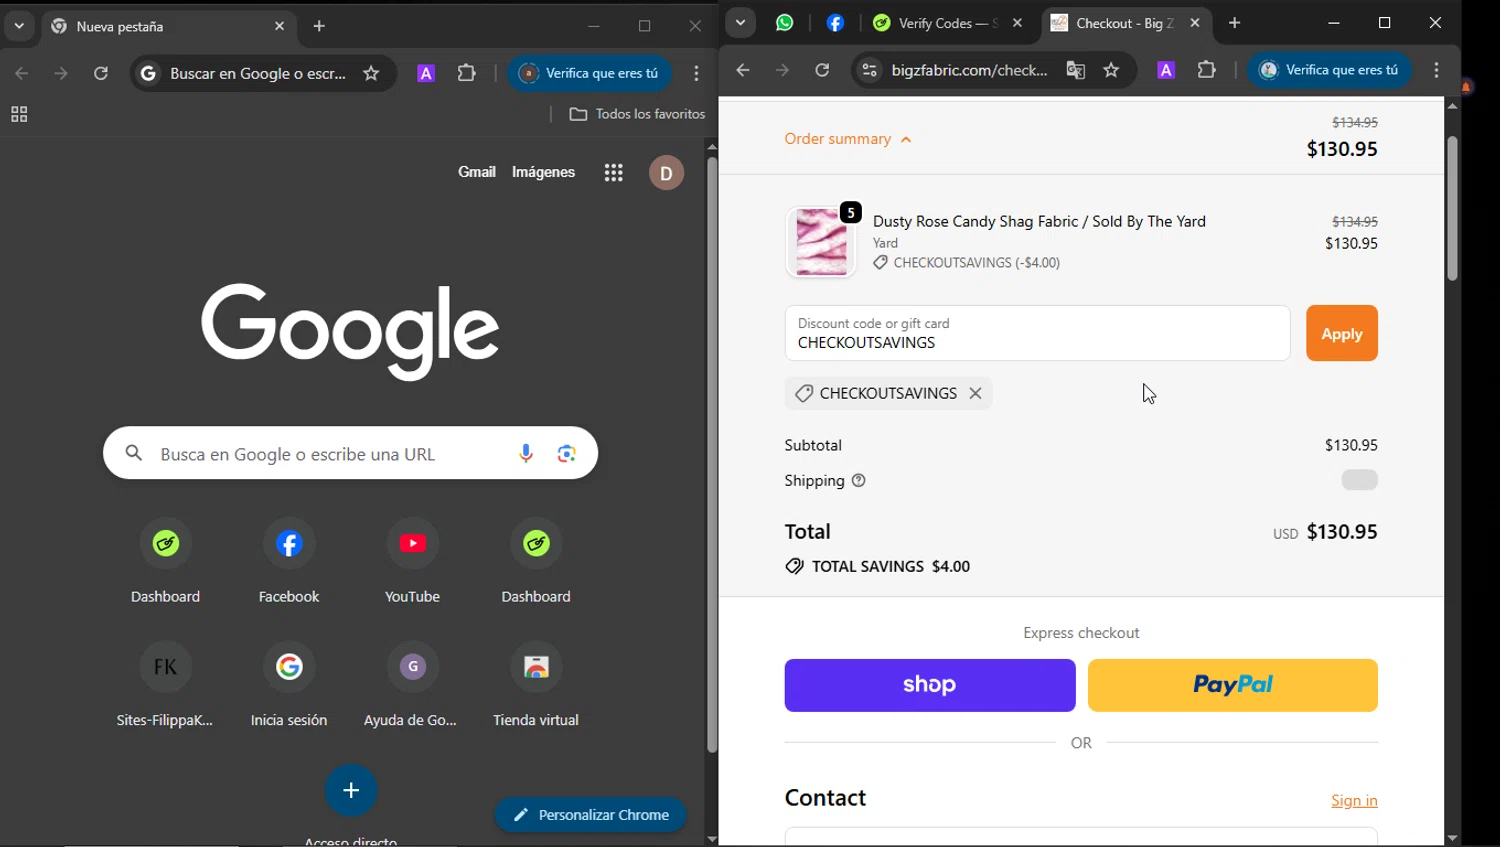1500x847 pixels.
Task: Close the Verify Codes tab
Action: (x=1017, y=23)
